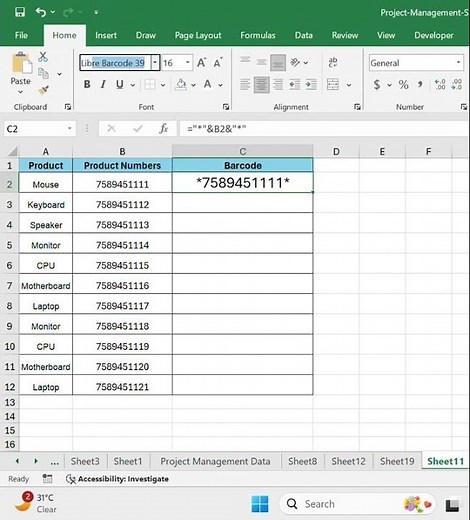This screenshot has height=520, width=470.
Task: Click the Paste clipboard icon
Action: 21,63
